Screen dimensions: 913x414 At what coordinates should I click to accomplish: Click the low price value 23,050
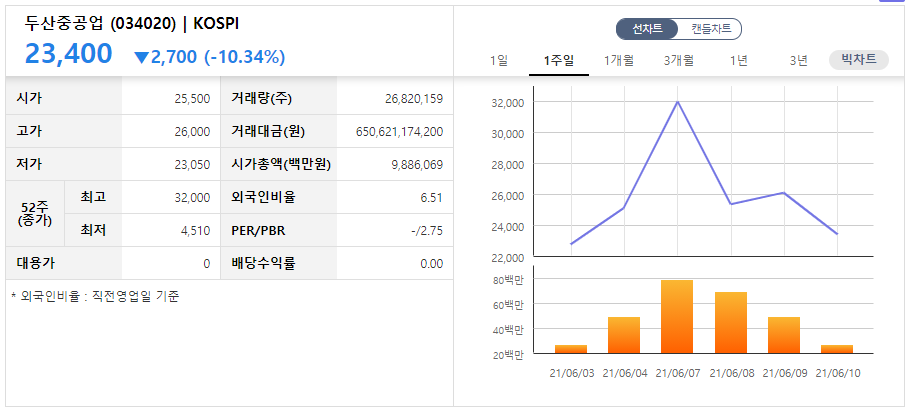[192, 165]
